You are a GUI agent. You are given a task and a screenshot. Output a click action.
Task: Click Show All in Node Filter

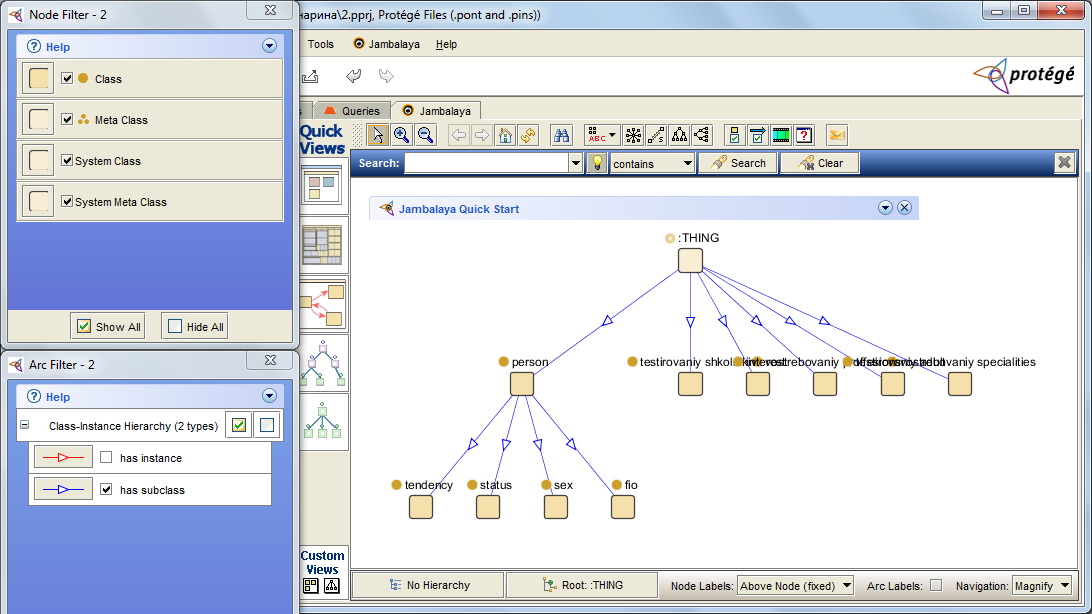[x=108, y=326]
